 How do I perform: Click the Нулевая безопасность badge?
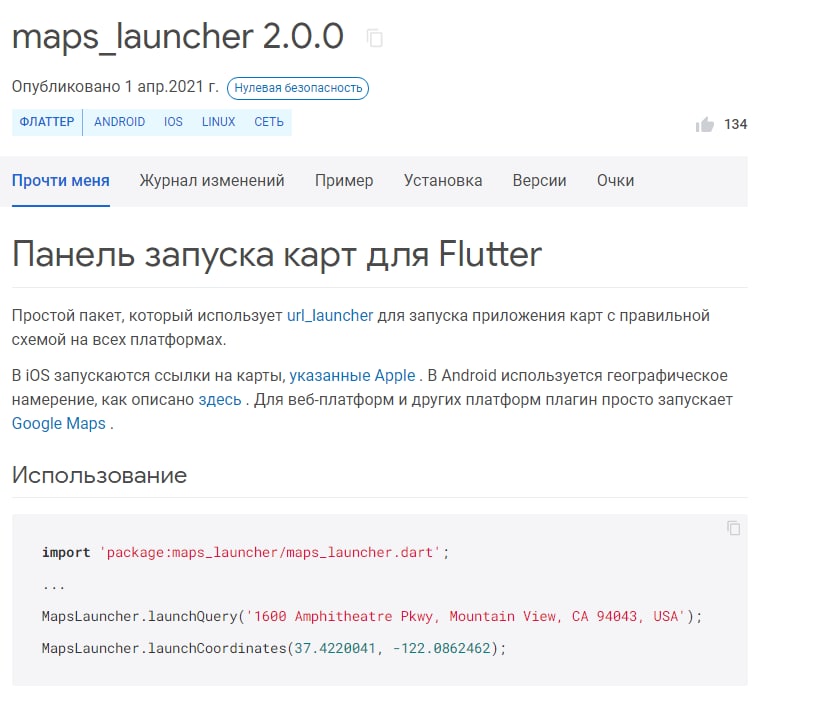(x=298, y=88)
